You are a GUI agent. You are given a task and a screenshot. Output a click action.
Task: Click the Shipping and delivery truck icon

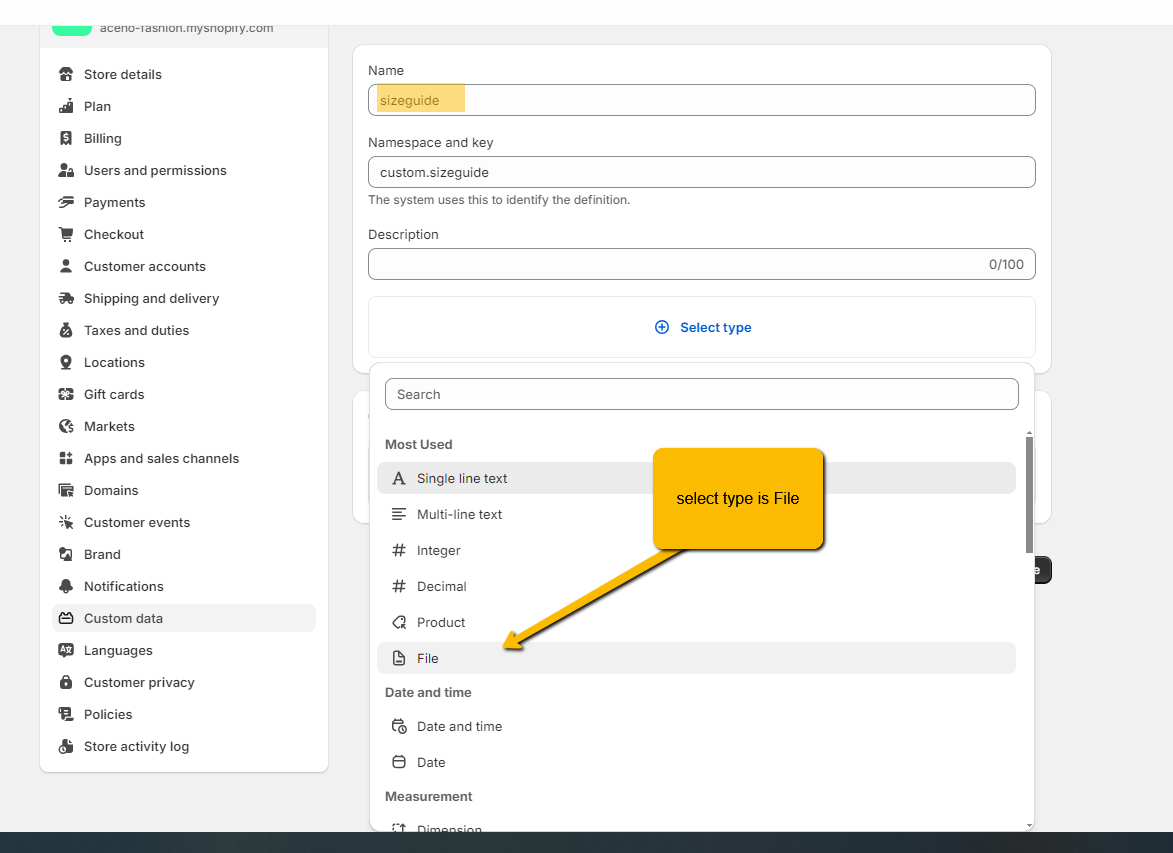(x=66, y=298)
